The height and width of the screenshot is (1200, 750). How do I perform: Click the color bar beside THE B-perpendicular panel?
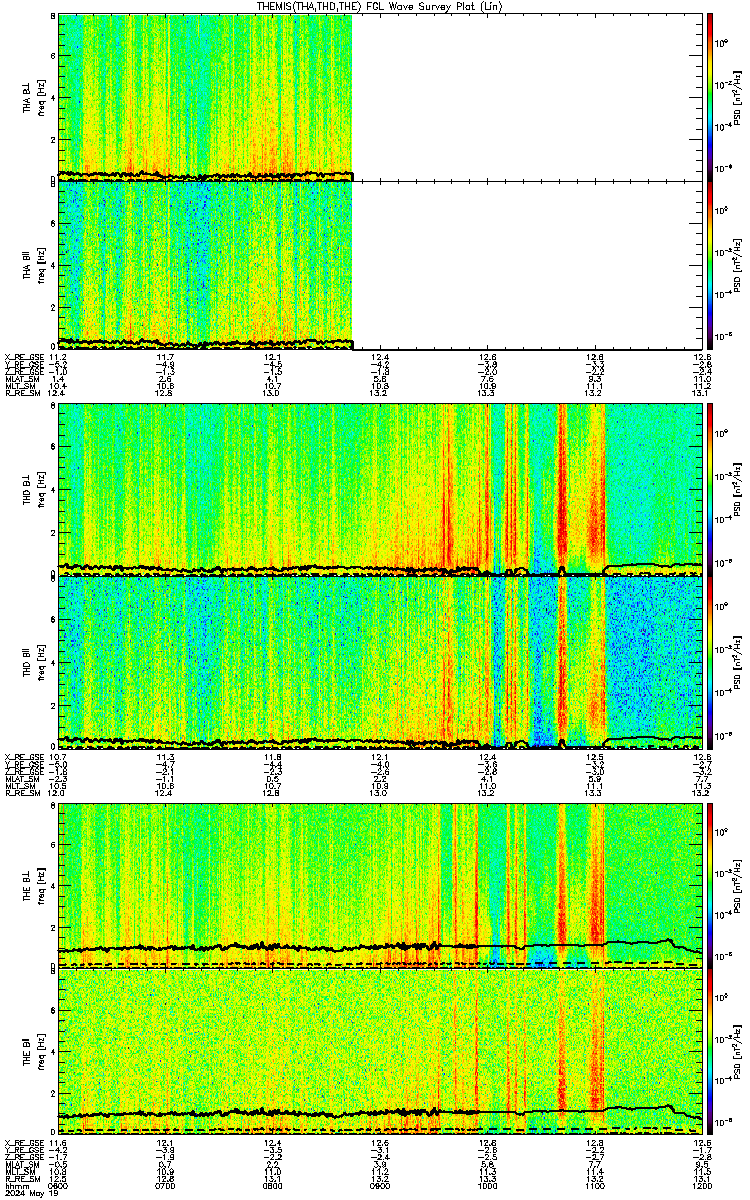[x=710, y=885]
